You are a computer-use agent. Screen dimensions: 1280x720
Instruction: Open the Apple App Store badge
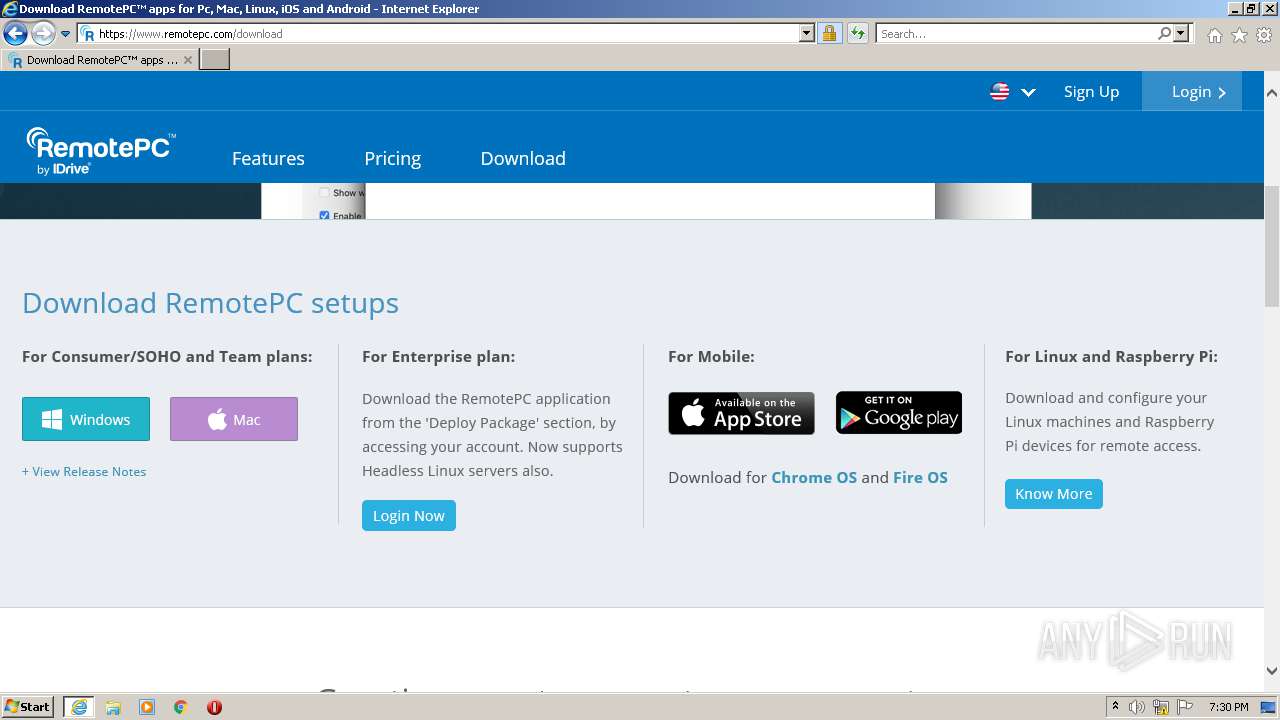[741, 413]
